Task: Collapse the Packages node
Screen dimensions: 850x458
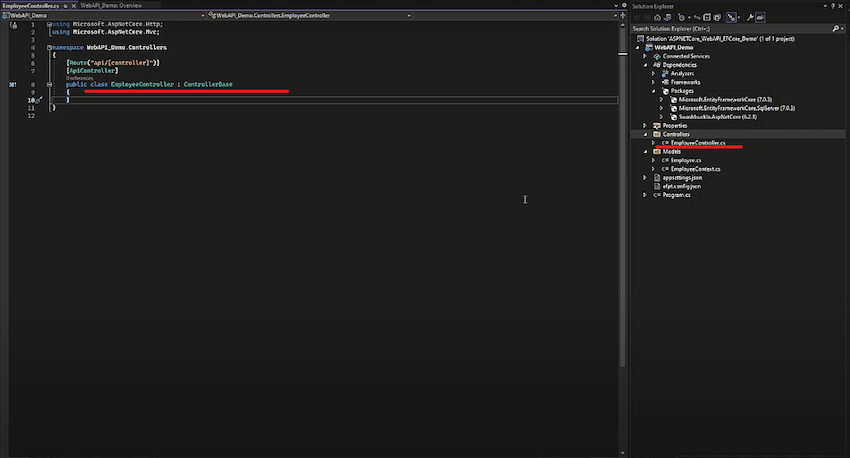Action: [653, 91]
